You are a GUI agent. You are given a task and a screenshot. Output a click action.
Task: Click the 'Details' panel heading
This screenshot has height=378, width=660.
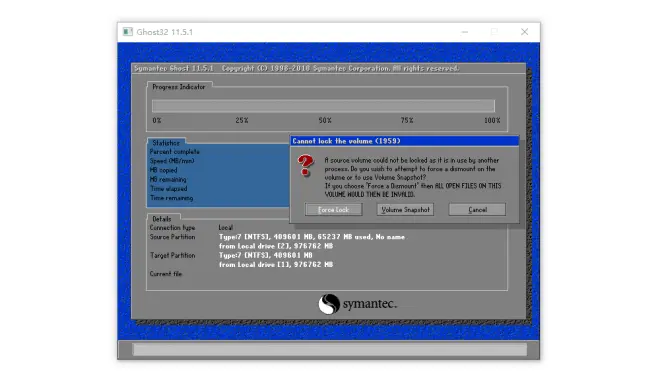pos(162,219)
